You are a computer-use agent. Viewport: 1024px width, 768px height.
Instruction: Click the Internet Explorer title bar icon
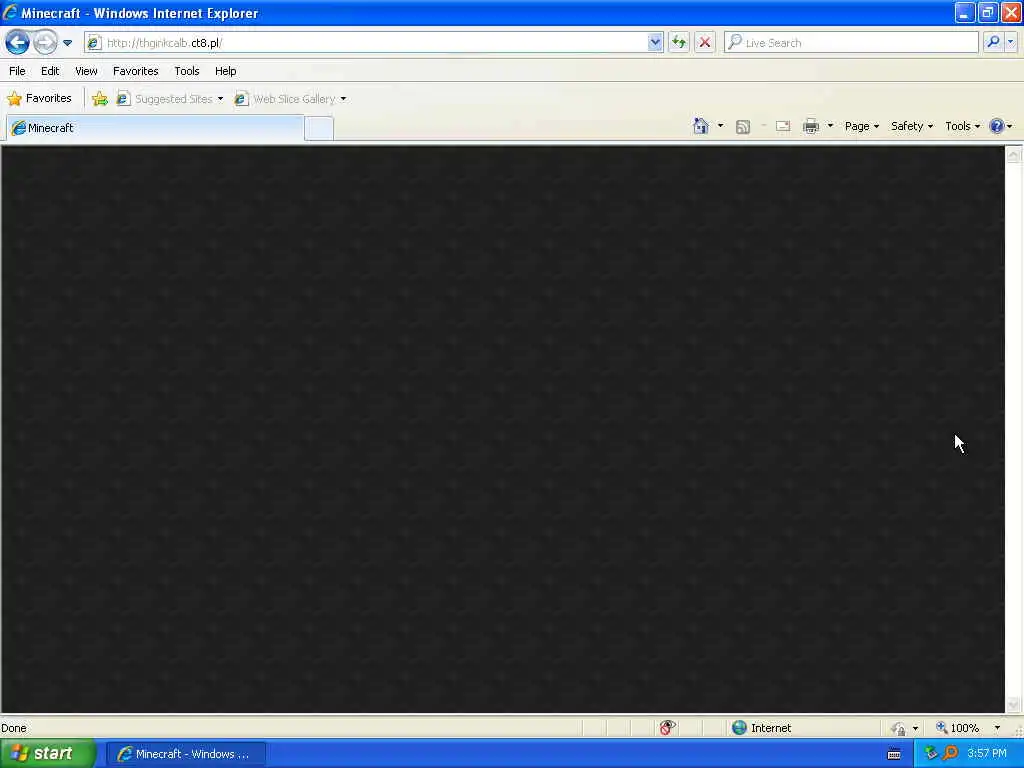[x=10, y=12]
